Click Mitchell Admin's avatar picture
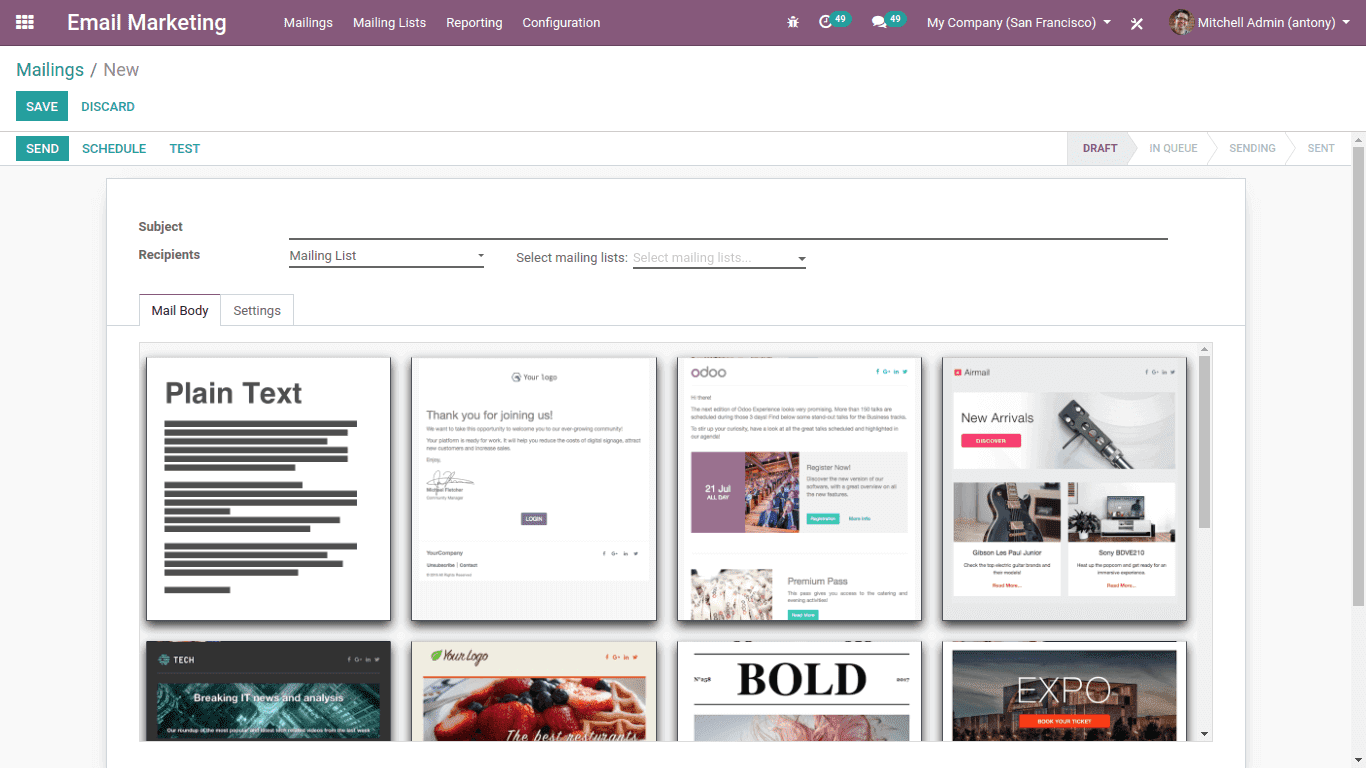This screenshot has width=1366, height=768. [1181, 22]
